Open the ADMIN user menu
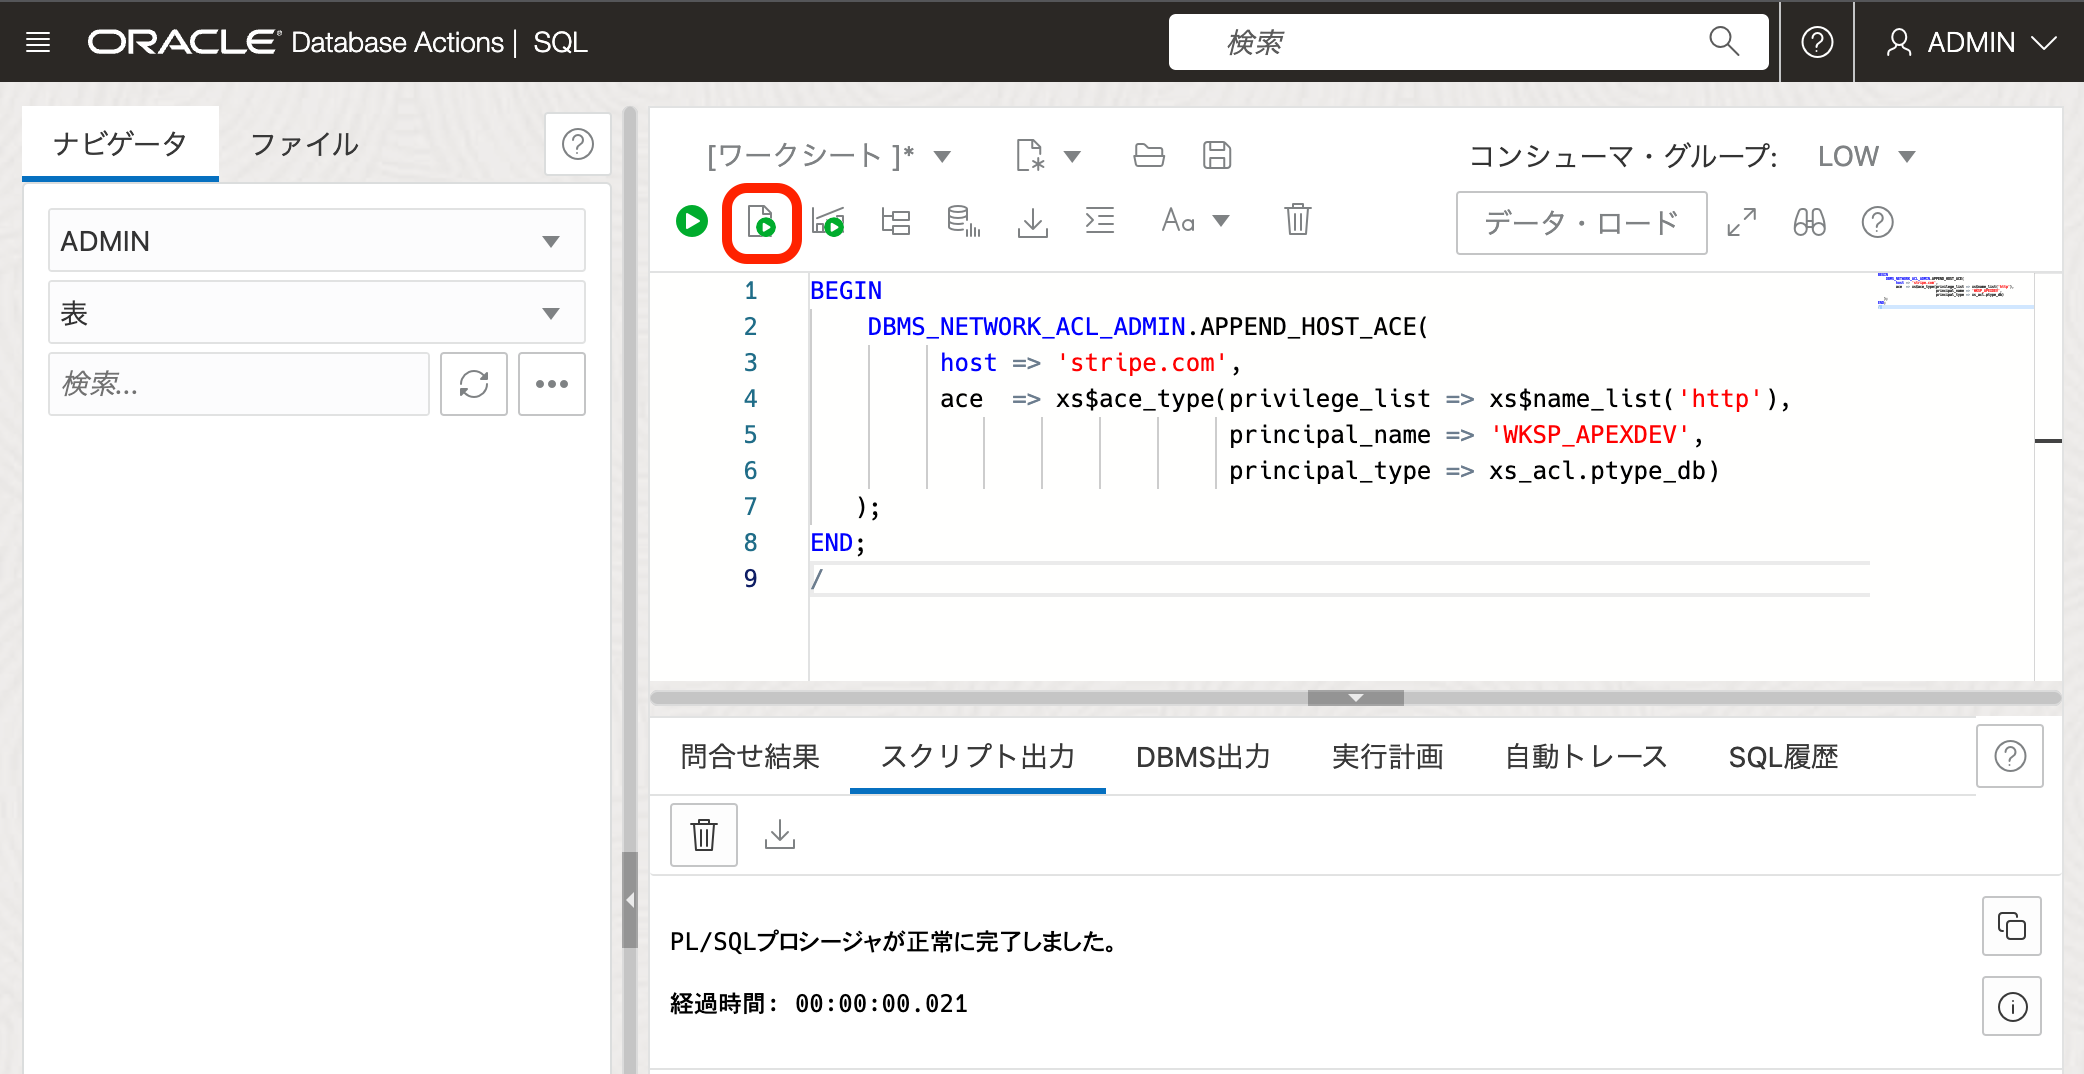This screenshot has width=2084, height=1074. 1971,42
